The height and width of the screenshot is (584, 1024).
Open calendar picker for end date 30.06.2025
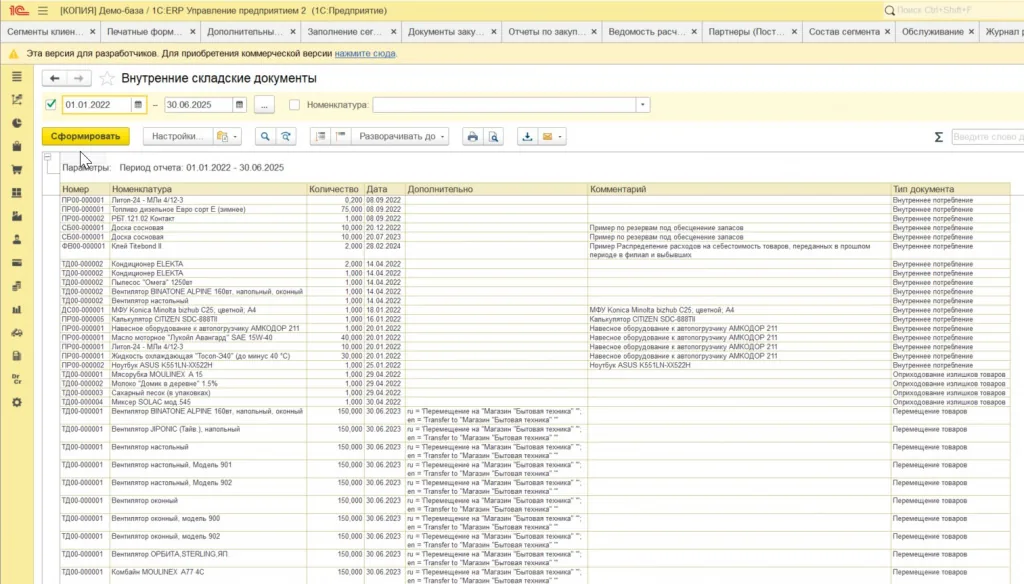pos(240,105)
